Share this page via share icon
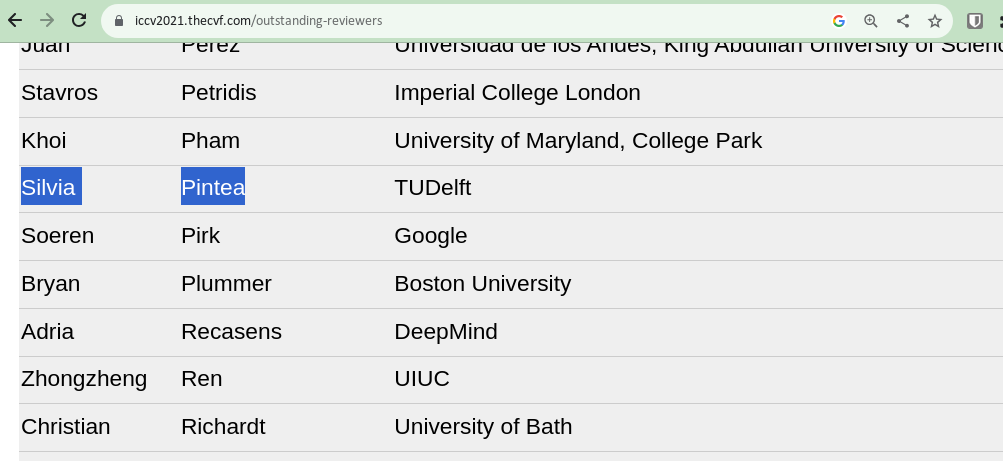Image resolution: width=1003 pixels, height=461 pixels. pos(903,21)
